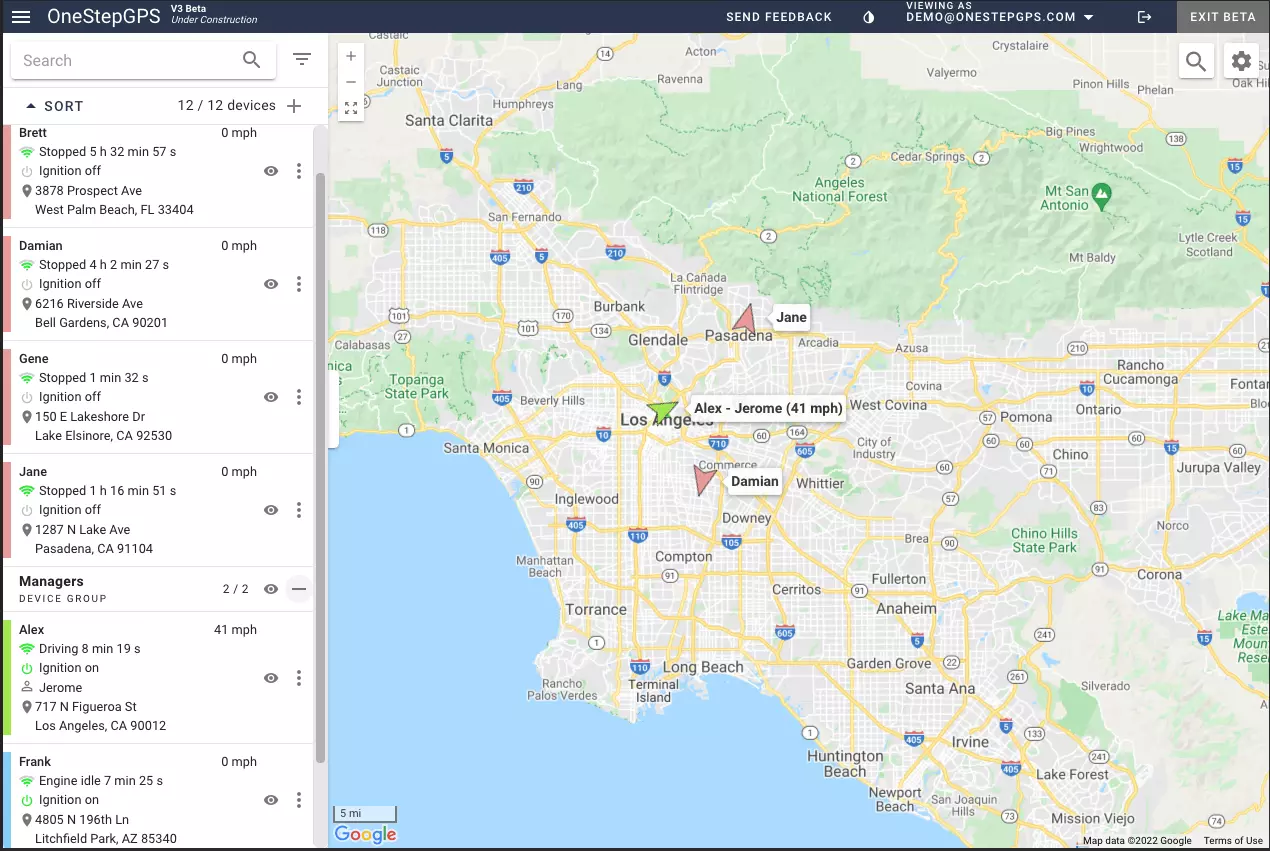The height and width of the screenshot is (851, 1270).
Task: Click the 5 mi scale bar
Action: 364,813
